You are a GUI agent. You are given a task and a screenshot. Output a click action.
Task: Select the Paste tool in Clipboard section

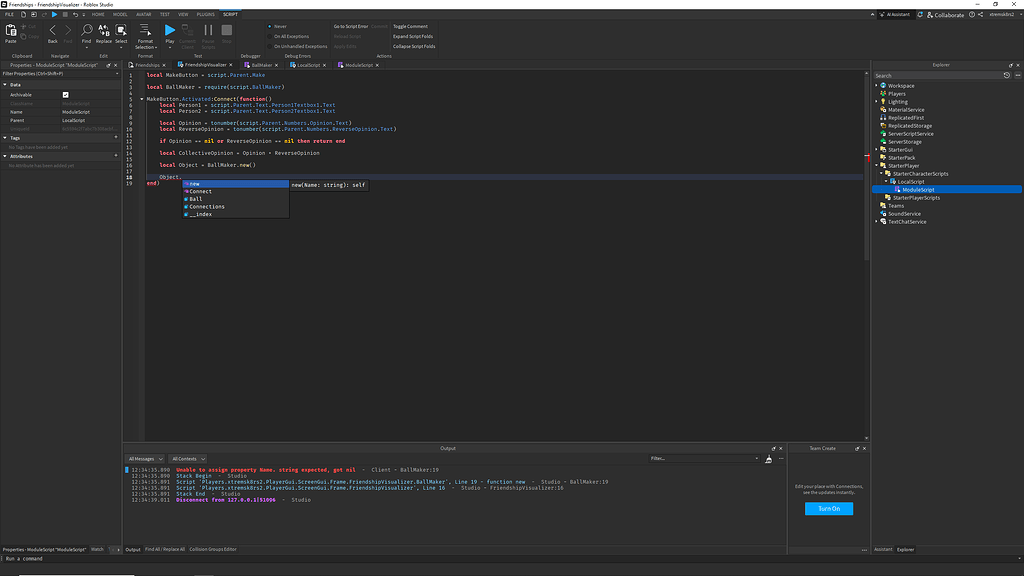coord(11,33)
